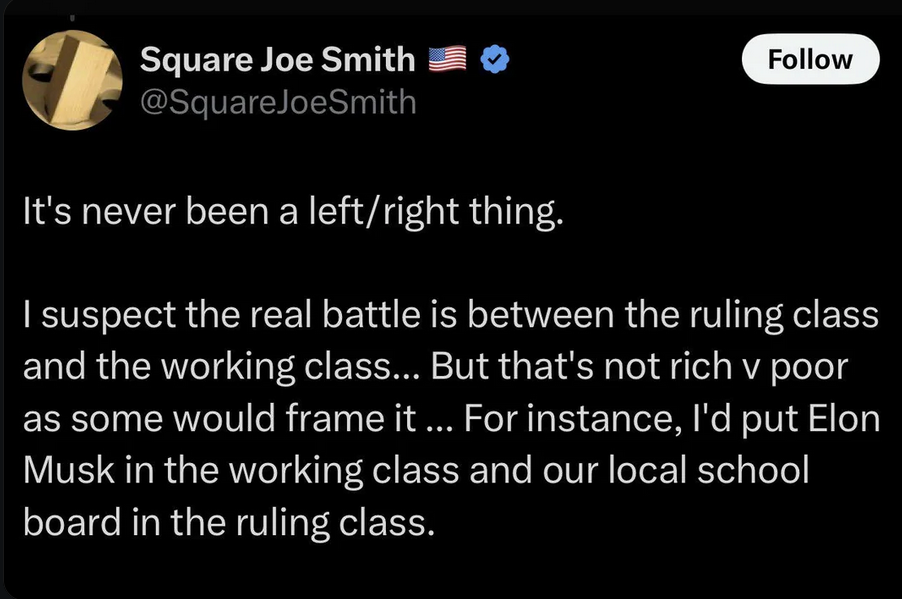This screenshot has height=599, width=902.
Task: Click the phrase "local school" in the tweet
Action: click(x=709, y=470)
